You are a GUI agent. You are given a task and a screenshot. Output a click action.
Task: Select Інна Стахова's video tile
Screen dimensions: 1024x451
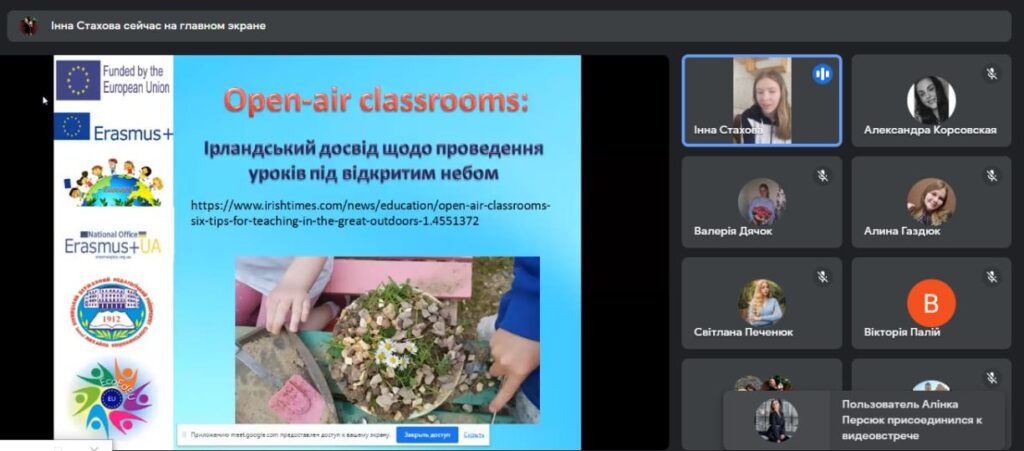tap(761, 100)
